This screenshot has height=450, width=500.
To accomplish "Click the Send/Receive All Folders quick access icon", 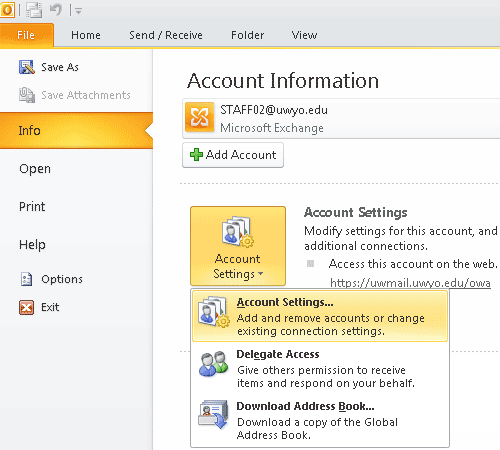I will [x=34, y=10].
